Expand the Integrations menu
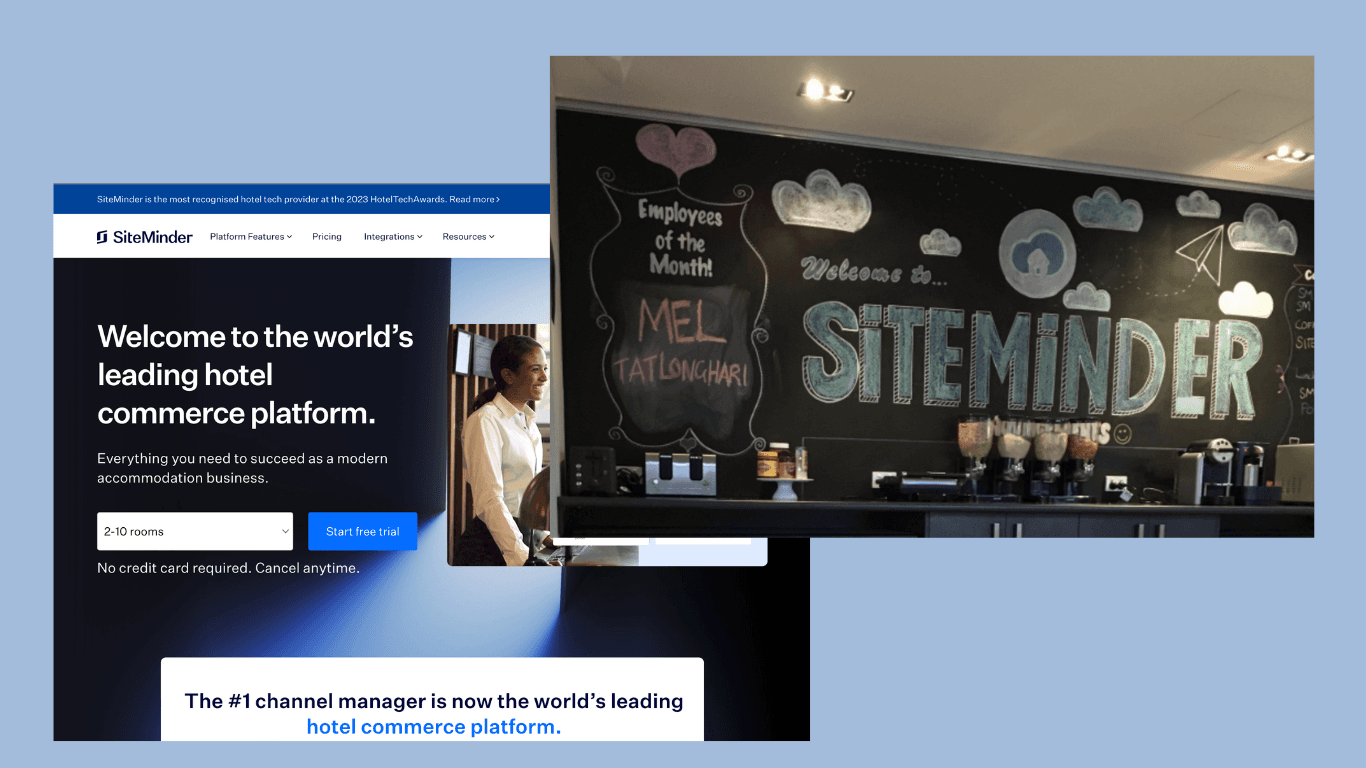Viewport: 1366px width, 768px height. click(393, 237)
